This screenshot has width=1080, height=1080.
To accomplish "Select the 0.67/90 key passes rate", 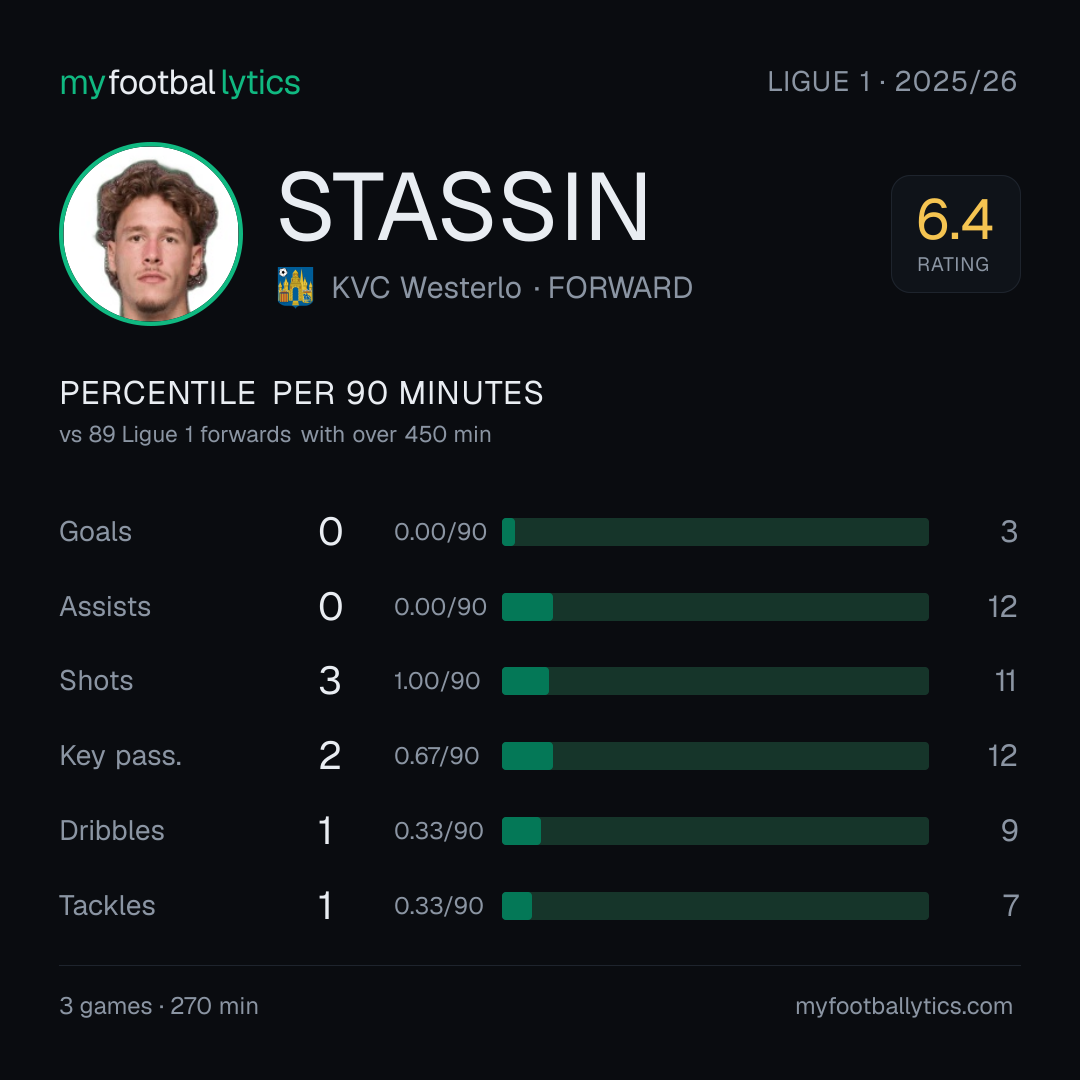I will [437, 756].
